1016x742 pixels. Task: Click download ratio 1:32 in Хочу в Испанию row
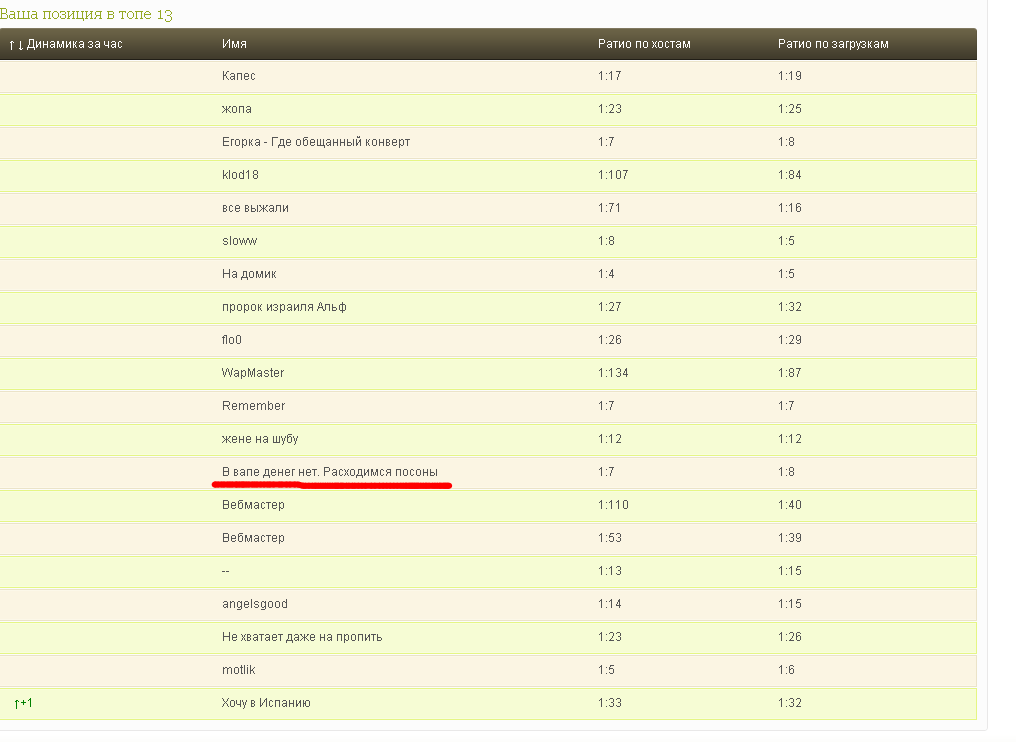[x=789, y=704]
